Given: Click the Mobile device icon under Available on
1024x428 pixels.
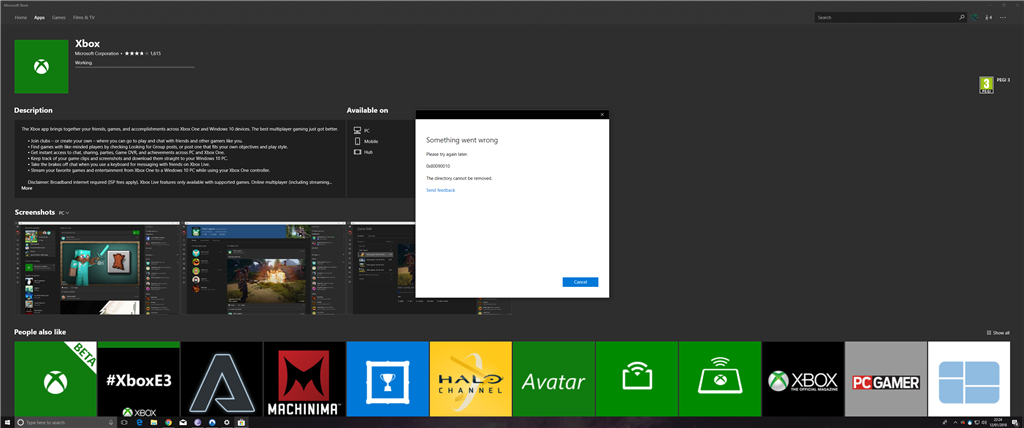Looking at the screenshot, I should click(357, 141).
